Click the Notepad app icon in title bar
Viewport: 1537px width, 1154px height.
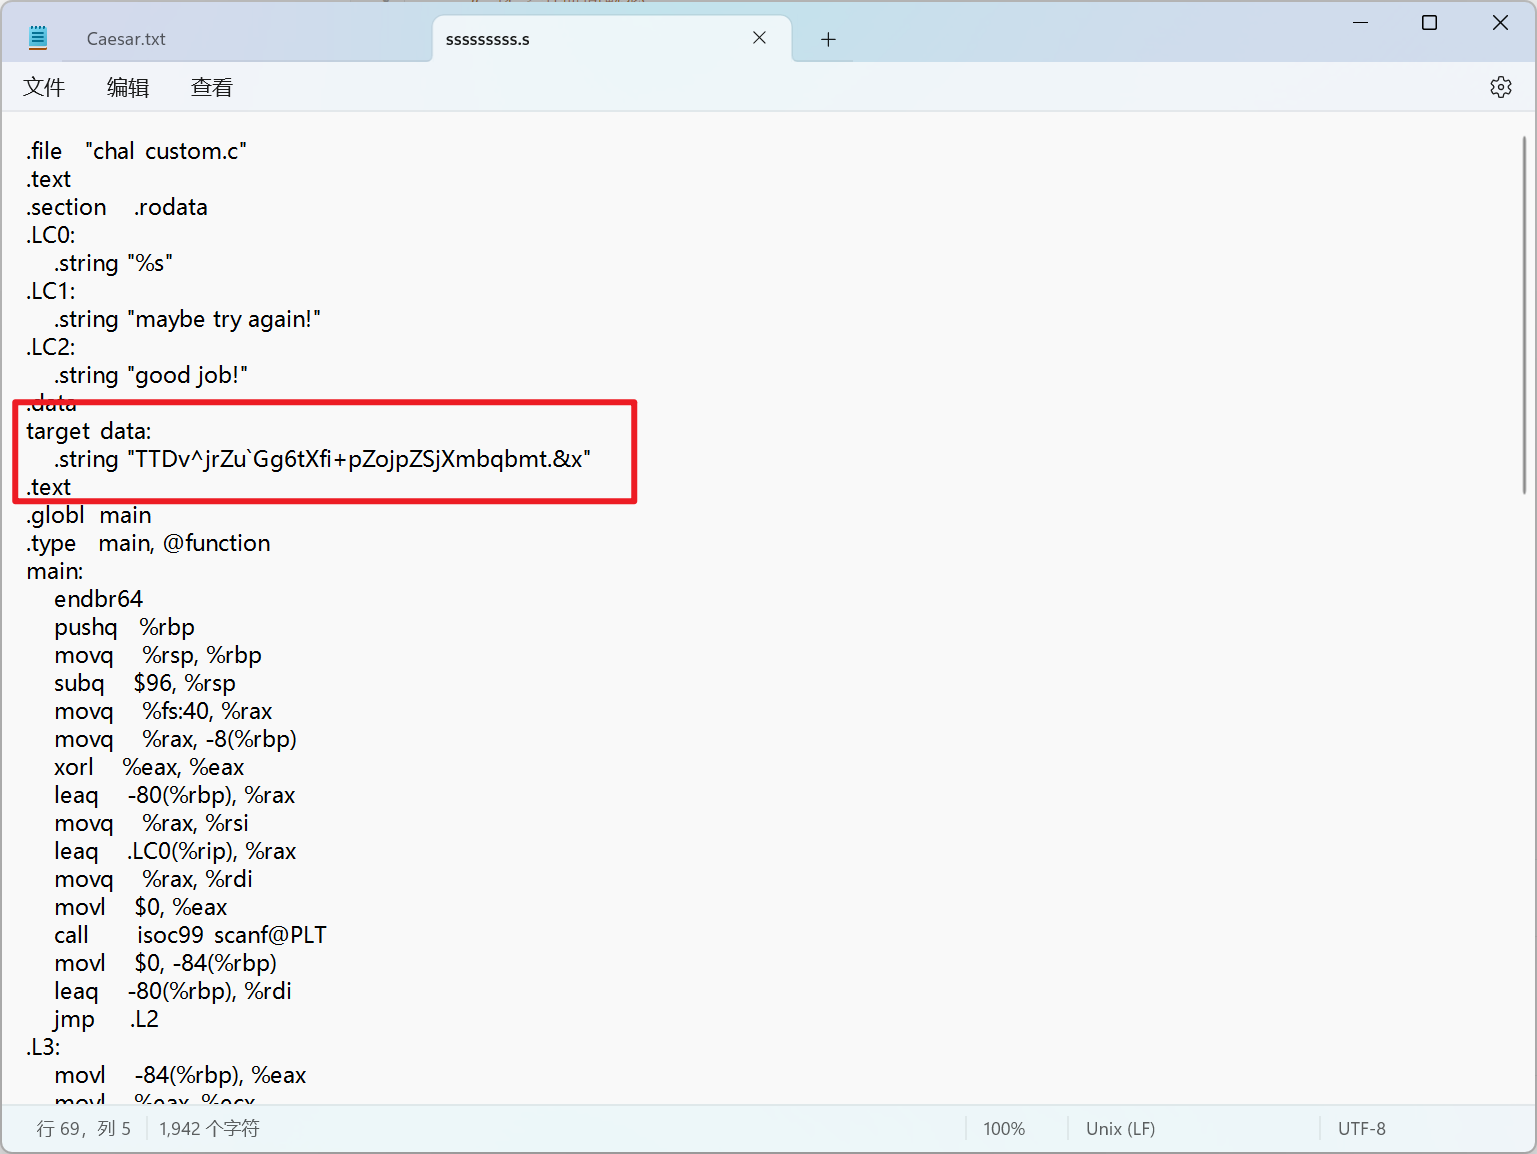38,38
